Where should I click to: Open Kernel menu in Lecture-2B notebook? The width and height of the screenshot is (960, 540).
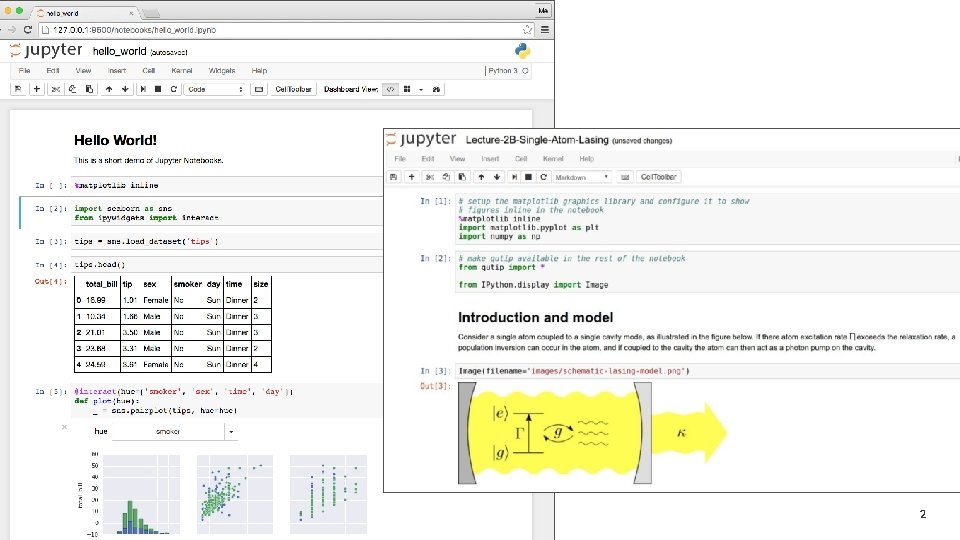click(x=553, y=159)
